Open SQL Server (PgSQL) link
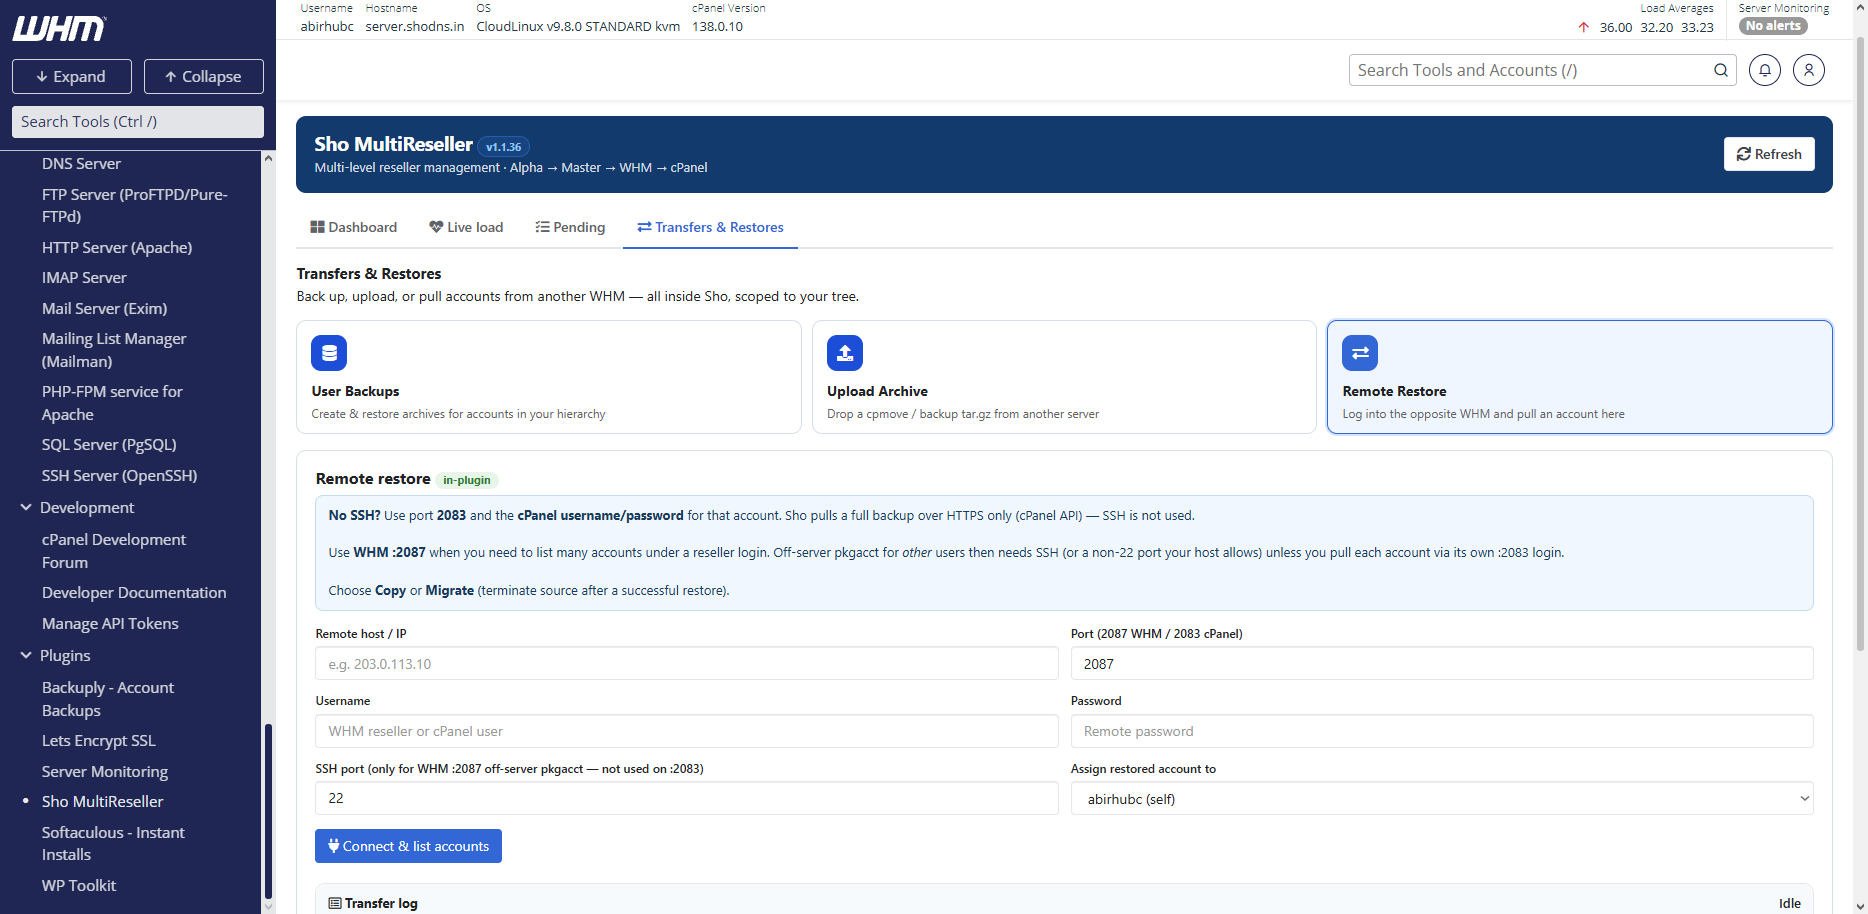Viewport: 1868px width, 914px height. (109, 444)
